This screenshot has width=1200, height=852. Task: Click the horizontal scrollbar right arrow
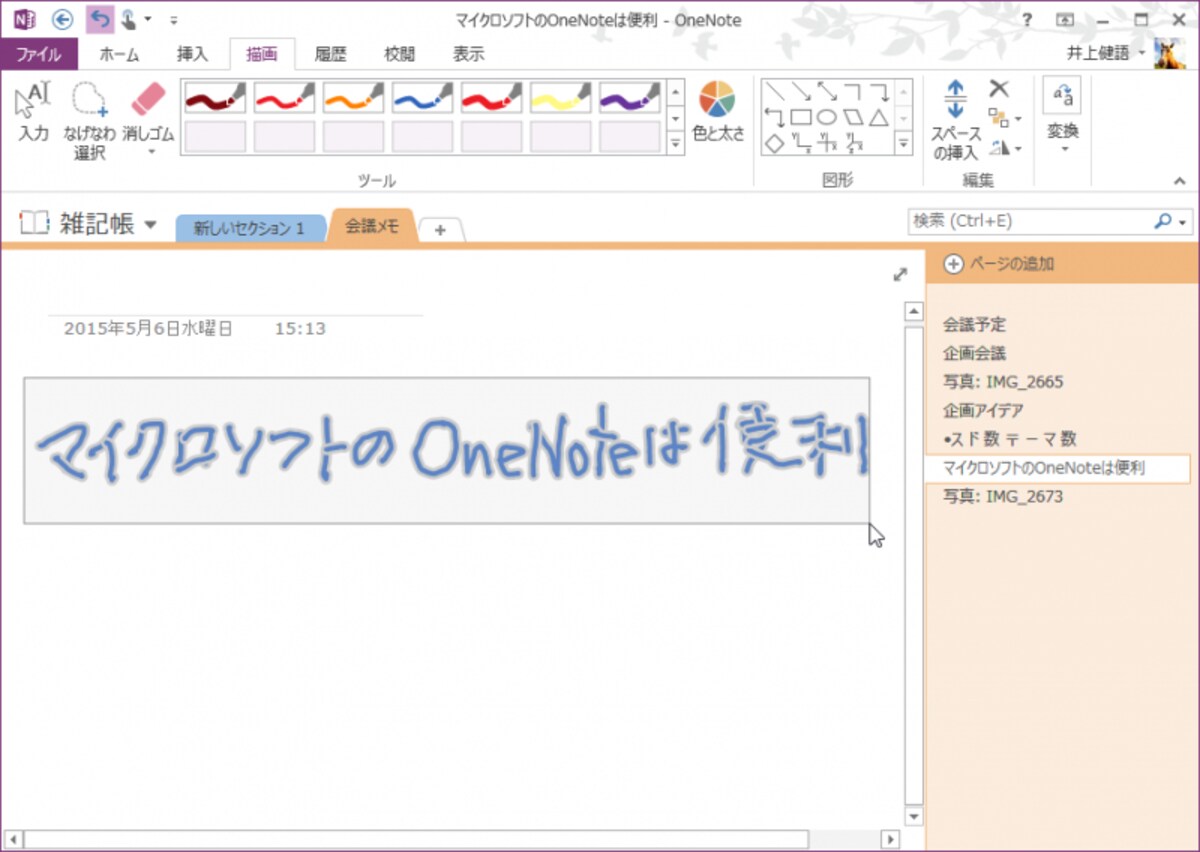pos(888,838)
